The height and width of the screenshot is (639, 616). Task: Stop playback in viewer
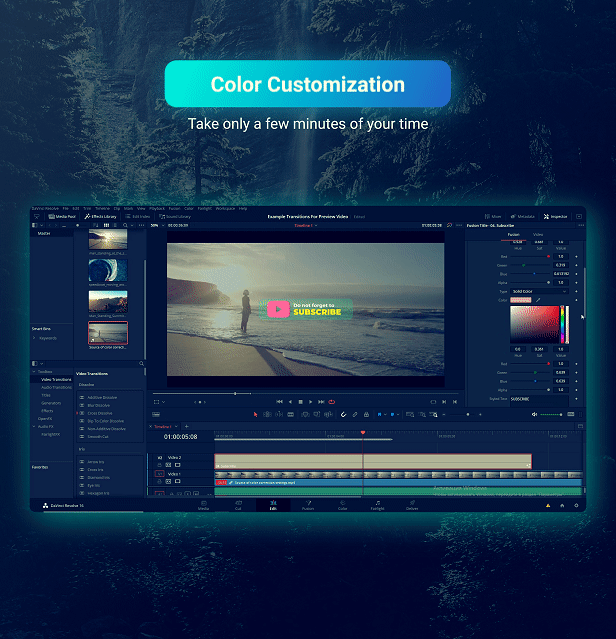(x=301, y=402)
